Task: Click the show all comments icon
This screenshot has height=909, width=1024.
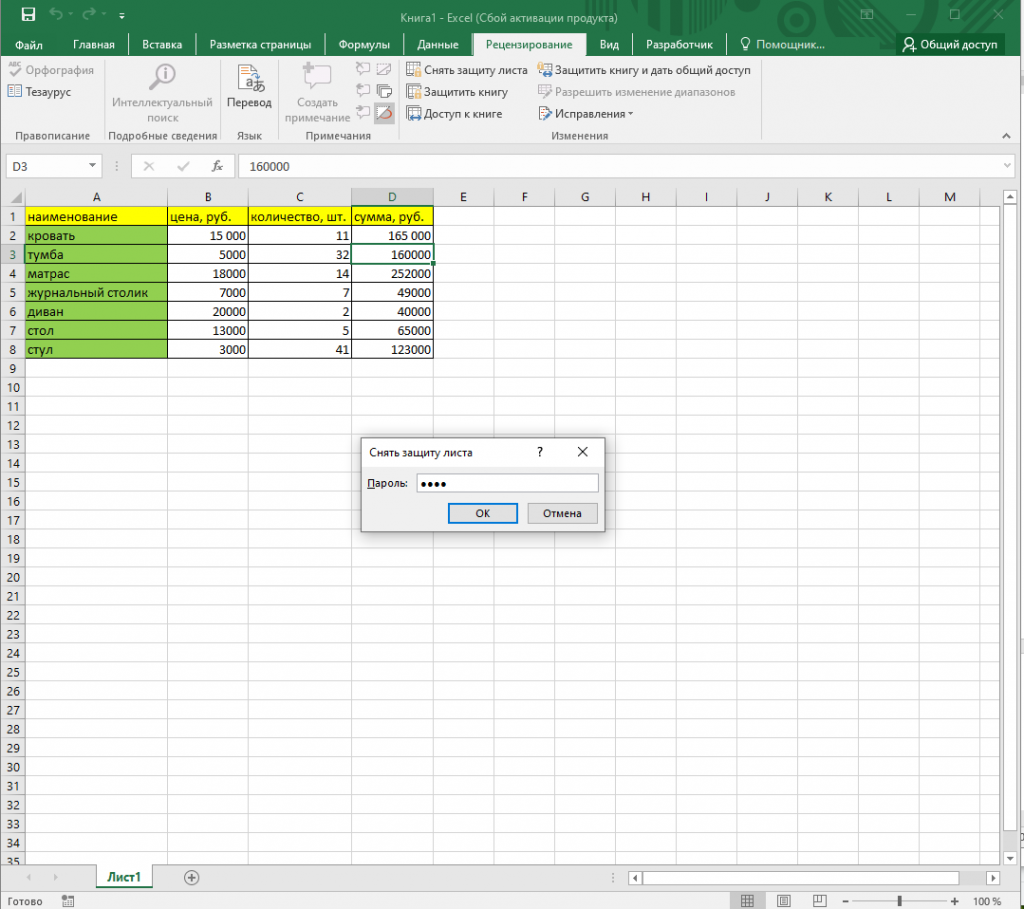Action: [x=384, y=91]
